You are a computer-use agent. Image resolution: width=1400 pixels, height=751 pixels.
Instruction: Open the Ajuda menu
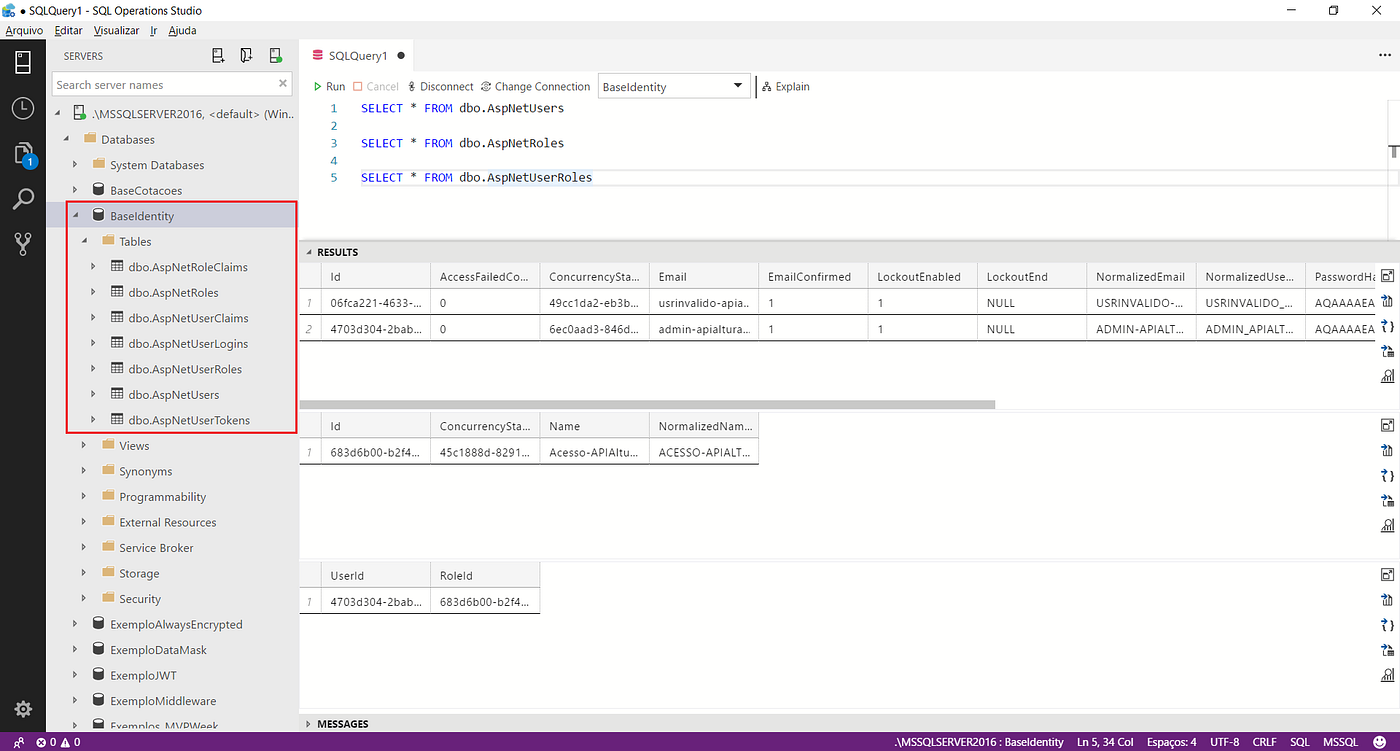(183, 30)
